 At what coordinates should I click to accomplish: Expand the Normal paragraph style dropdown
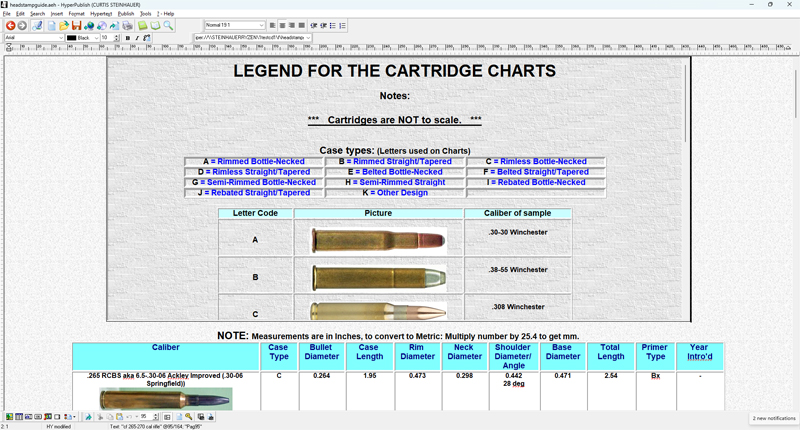point(235,26)
